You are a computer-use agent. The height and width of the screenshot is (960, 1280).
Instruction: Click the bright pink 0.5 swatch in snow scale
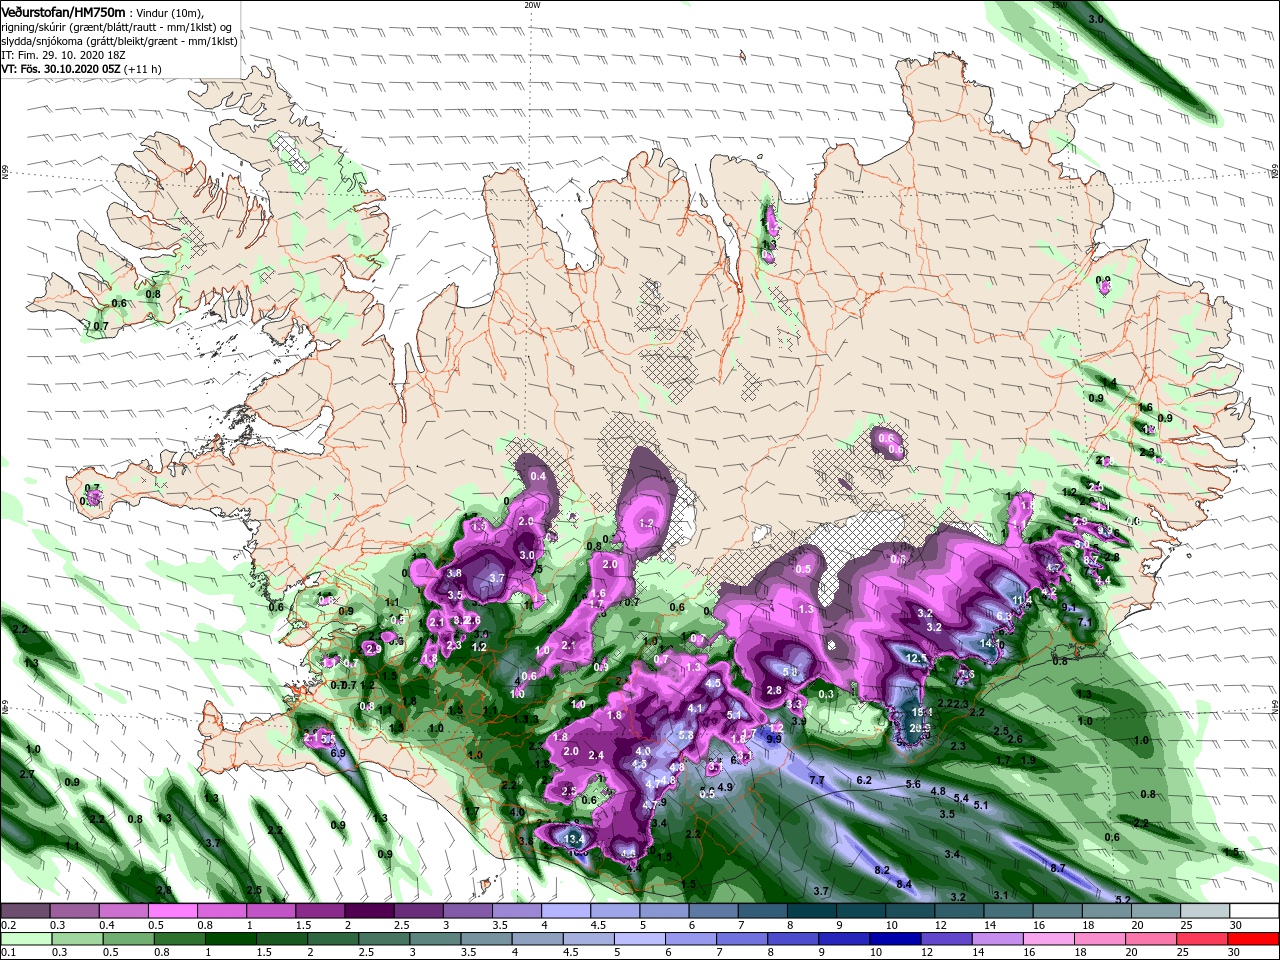point(172,911)
